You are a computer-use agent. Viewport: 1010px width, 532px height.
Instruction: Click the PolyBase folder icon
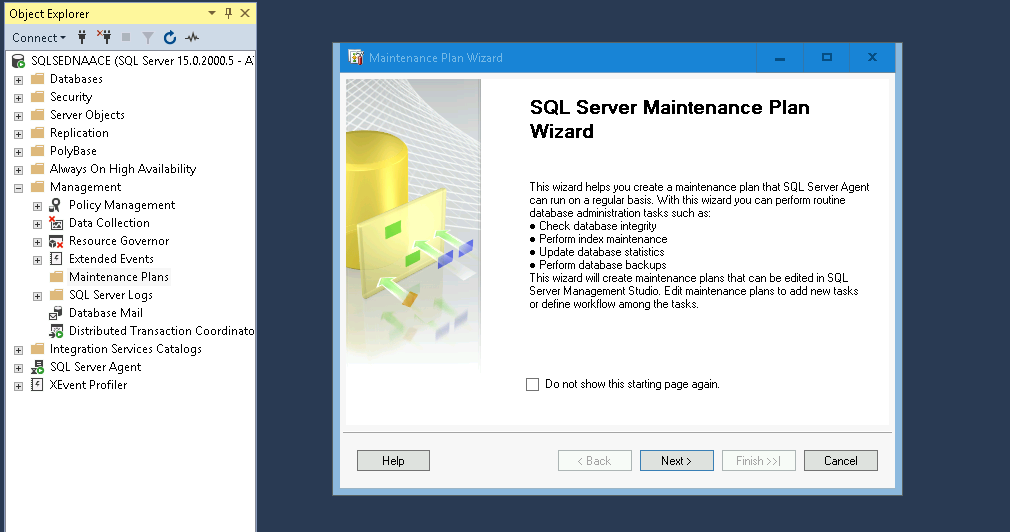(x=38, y=151)
